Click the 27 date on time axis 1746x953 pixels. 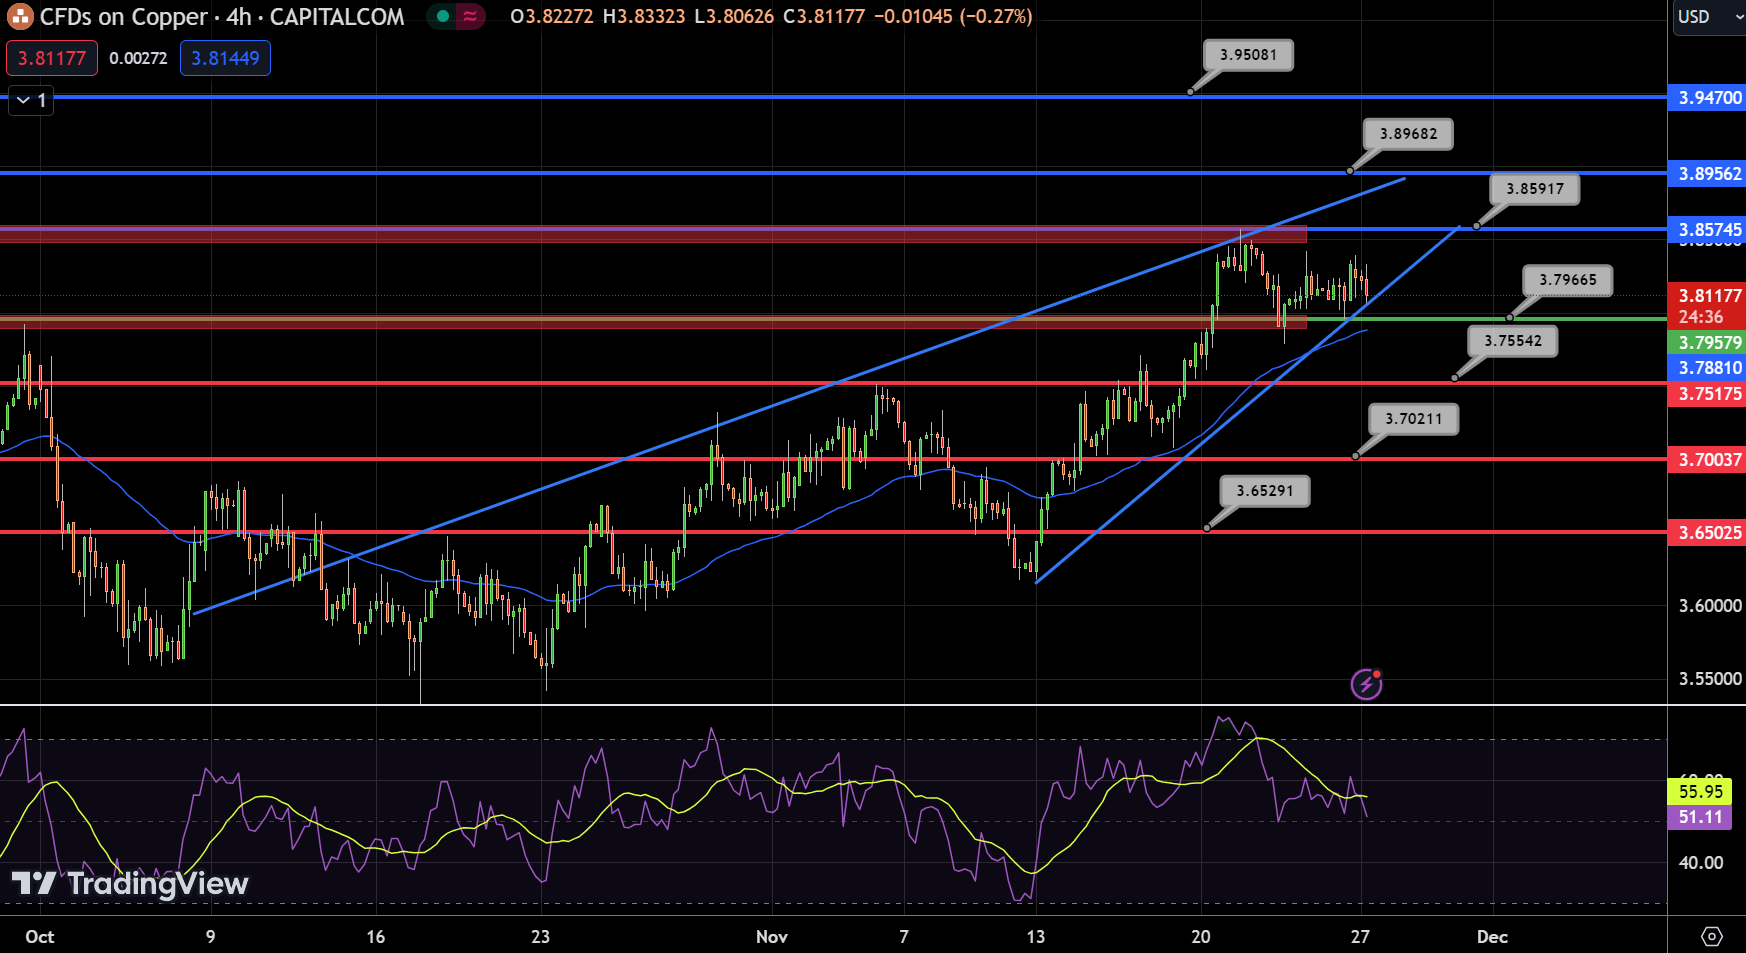tap(1360, 937)
